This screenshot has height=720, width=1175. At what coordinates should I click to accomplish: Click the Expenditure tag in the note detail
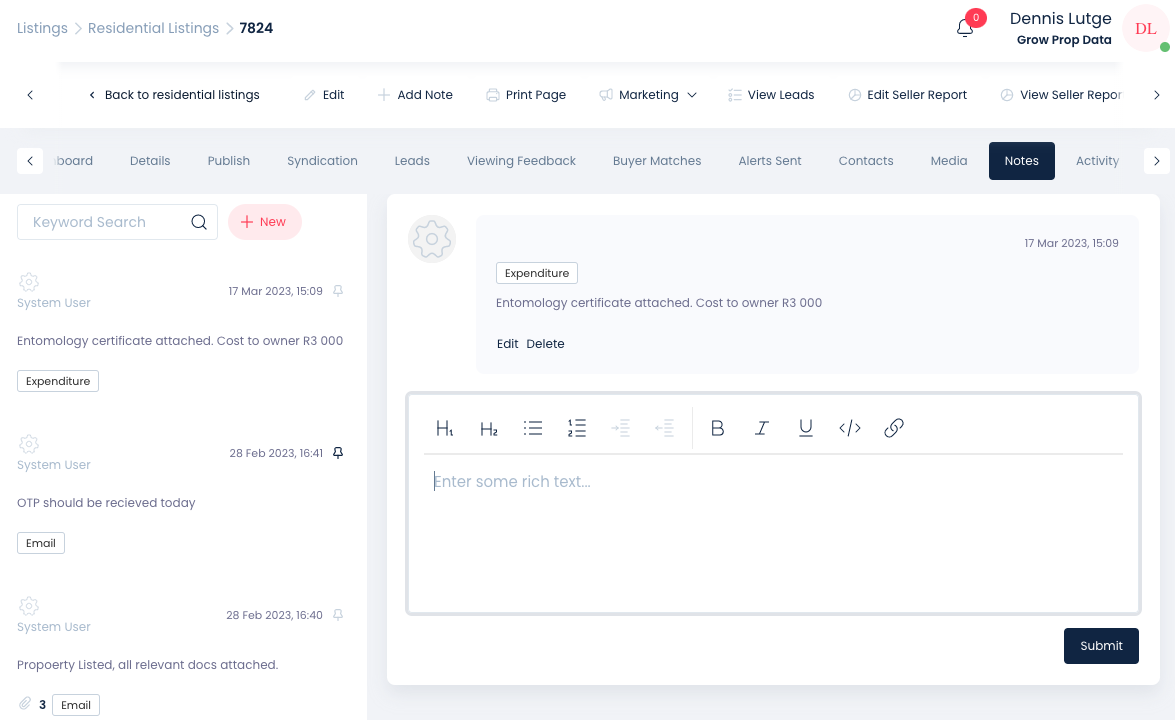[x=537, y=273]
